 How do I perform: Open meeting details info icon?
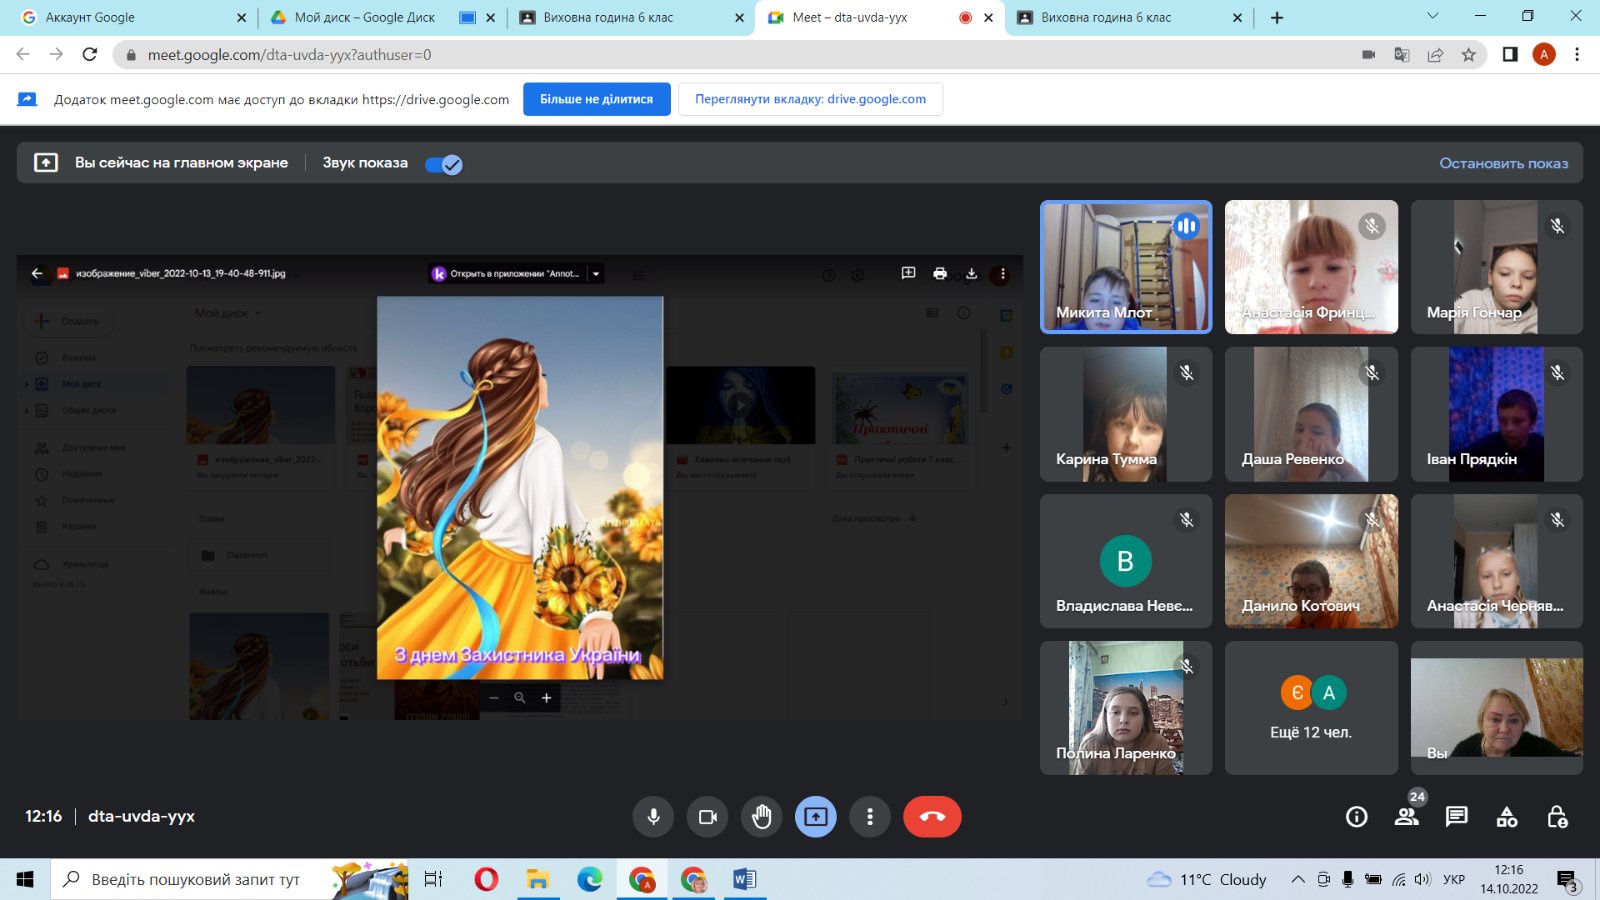1357,817
